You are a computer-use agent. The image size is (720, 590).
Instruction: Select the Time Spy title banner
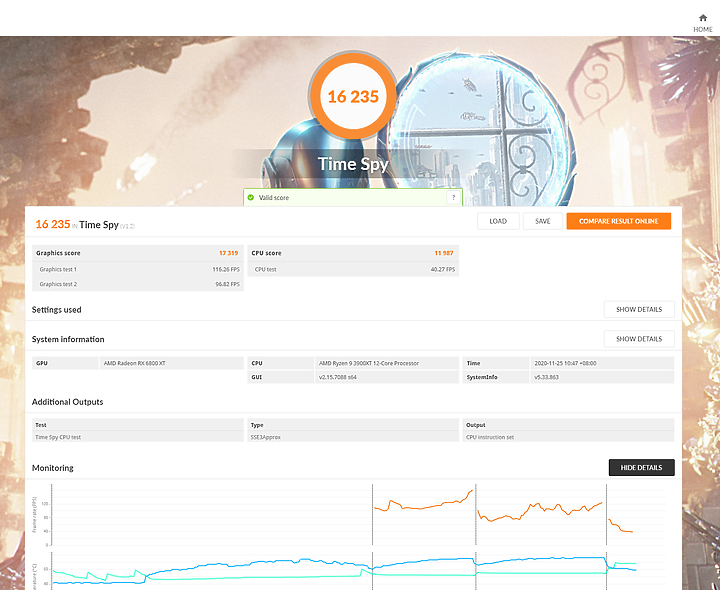point(353,164)
